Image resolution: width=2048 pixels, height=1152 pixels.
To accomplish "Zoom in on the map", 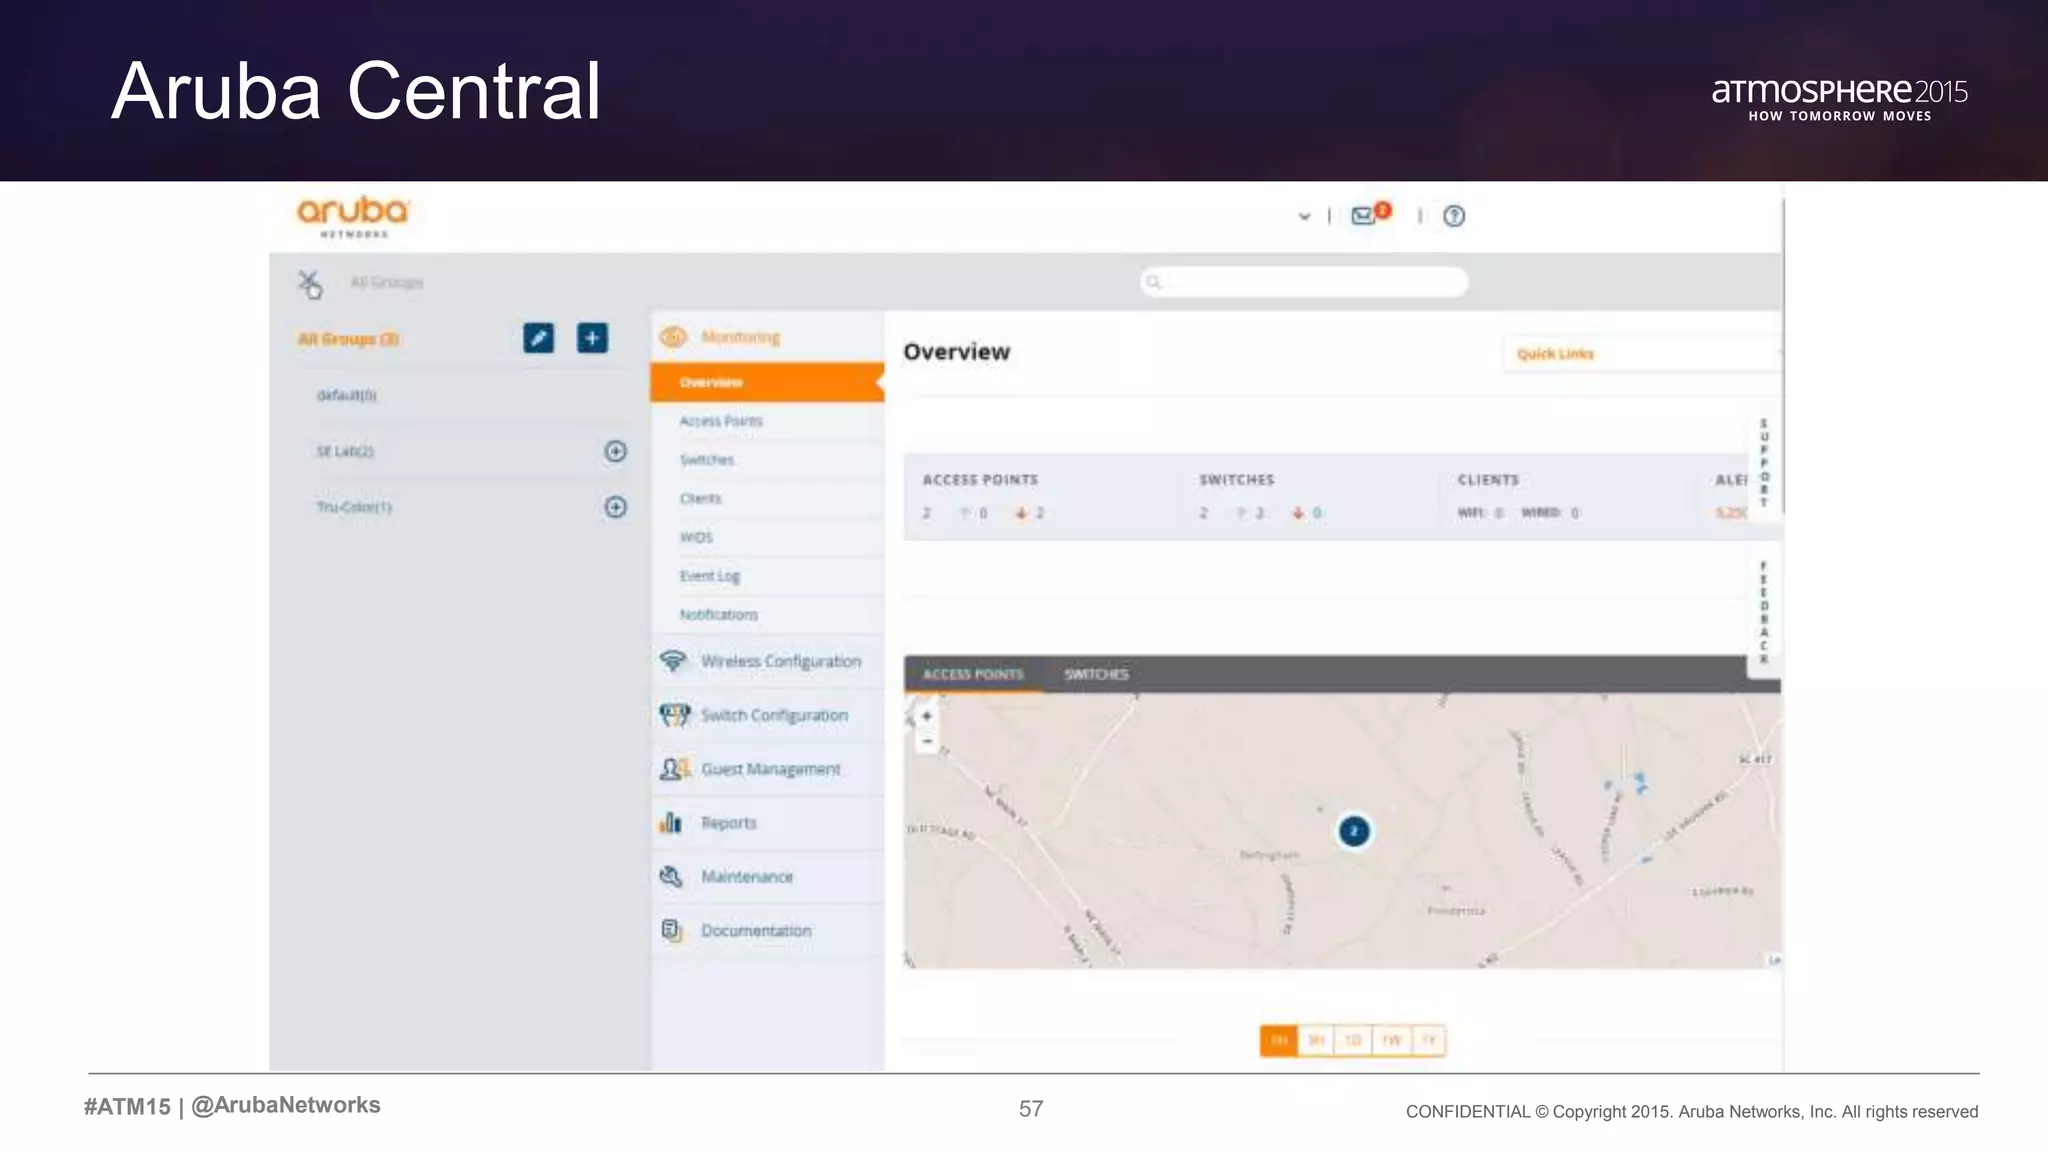I will coord(927,716).
